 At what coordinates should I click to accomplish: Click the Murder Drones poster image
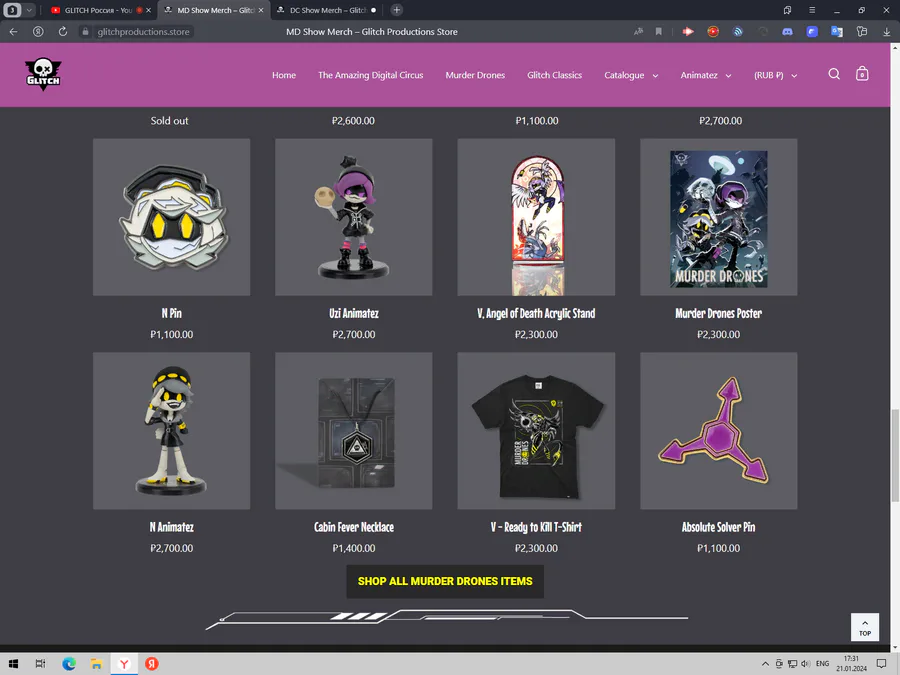pos(719,217)
